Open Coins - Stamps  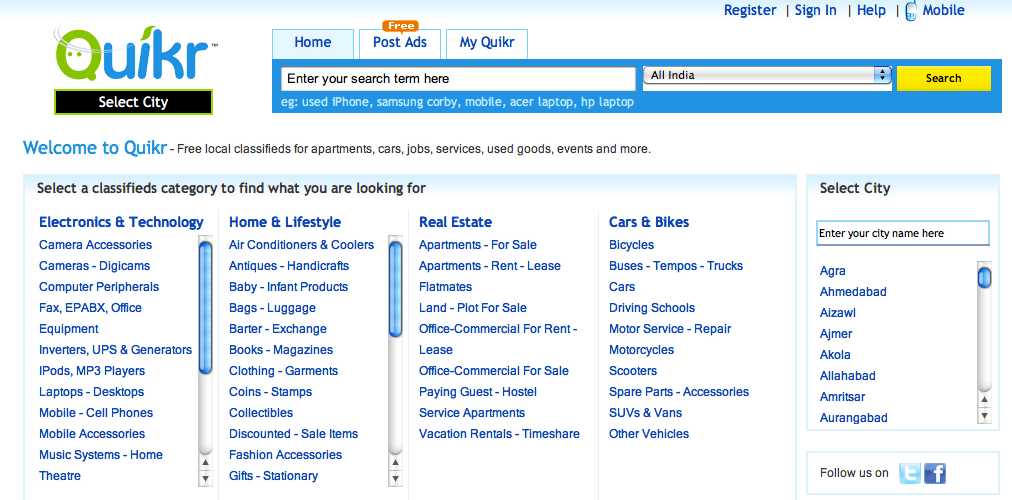point(270,392)
